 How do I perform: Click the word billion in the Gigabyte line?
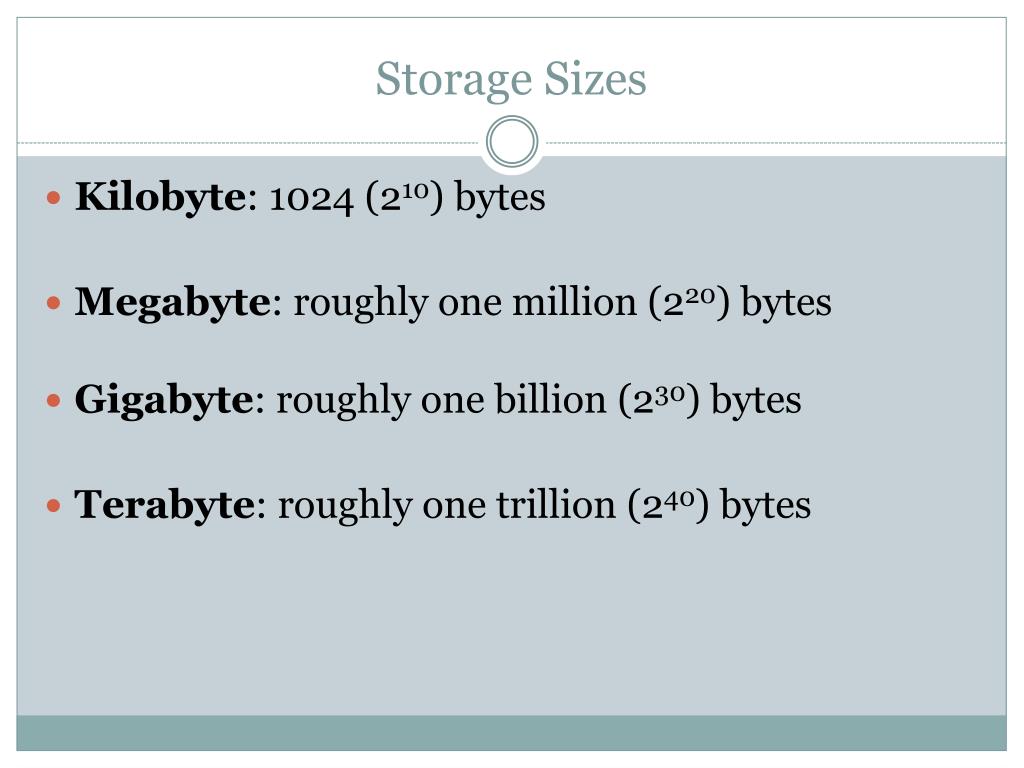tap(551, 400)
